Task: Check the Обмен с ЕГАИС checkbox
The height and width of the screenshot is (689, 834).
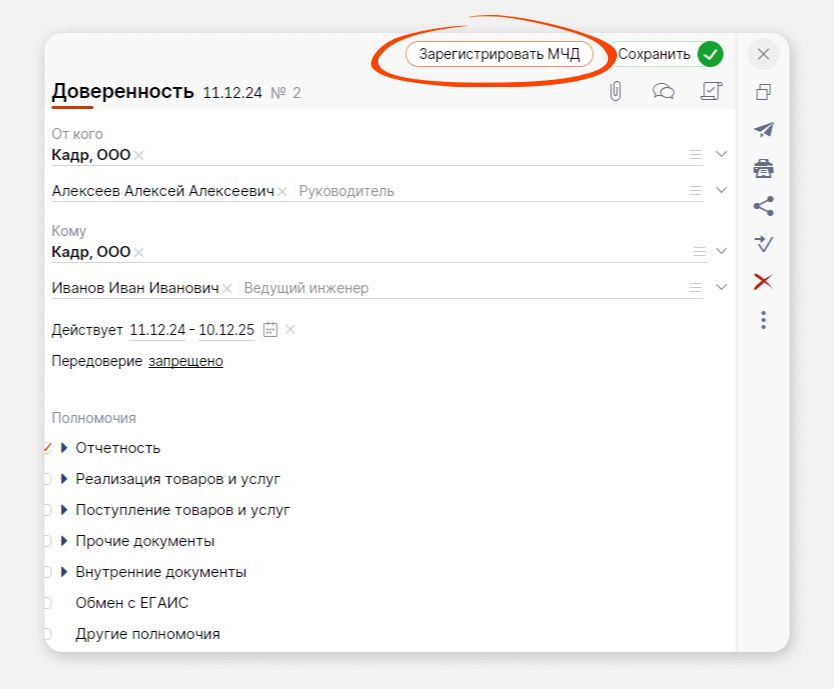Action: [47, 603]
